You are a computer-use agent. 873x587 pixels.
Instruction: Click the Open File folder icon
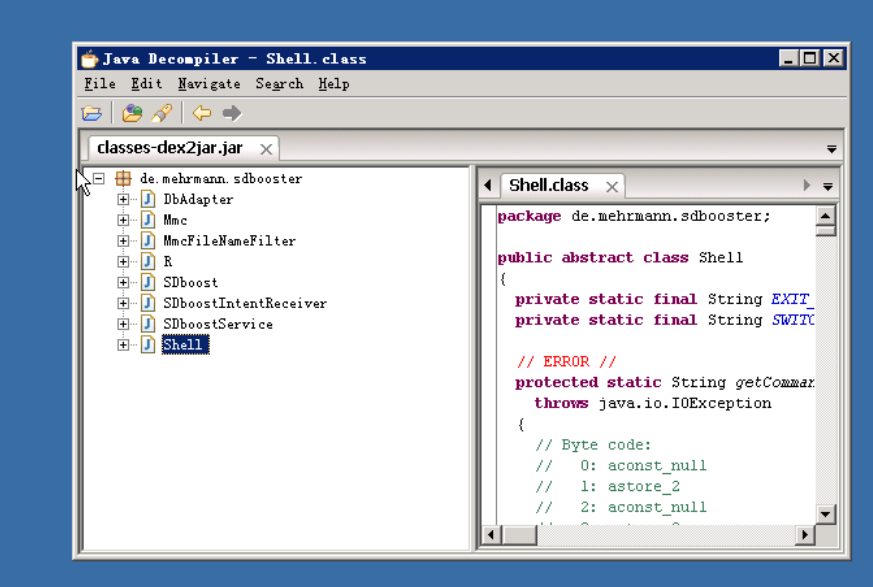(x=92, y=113)
